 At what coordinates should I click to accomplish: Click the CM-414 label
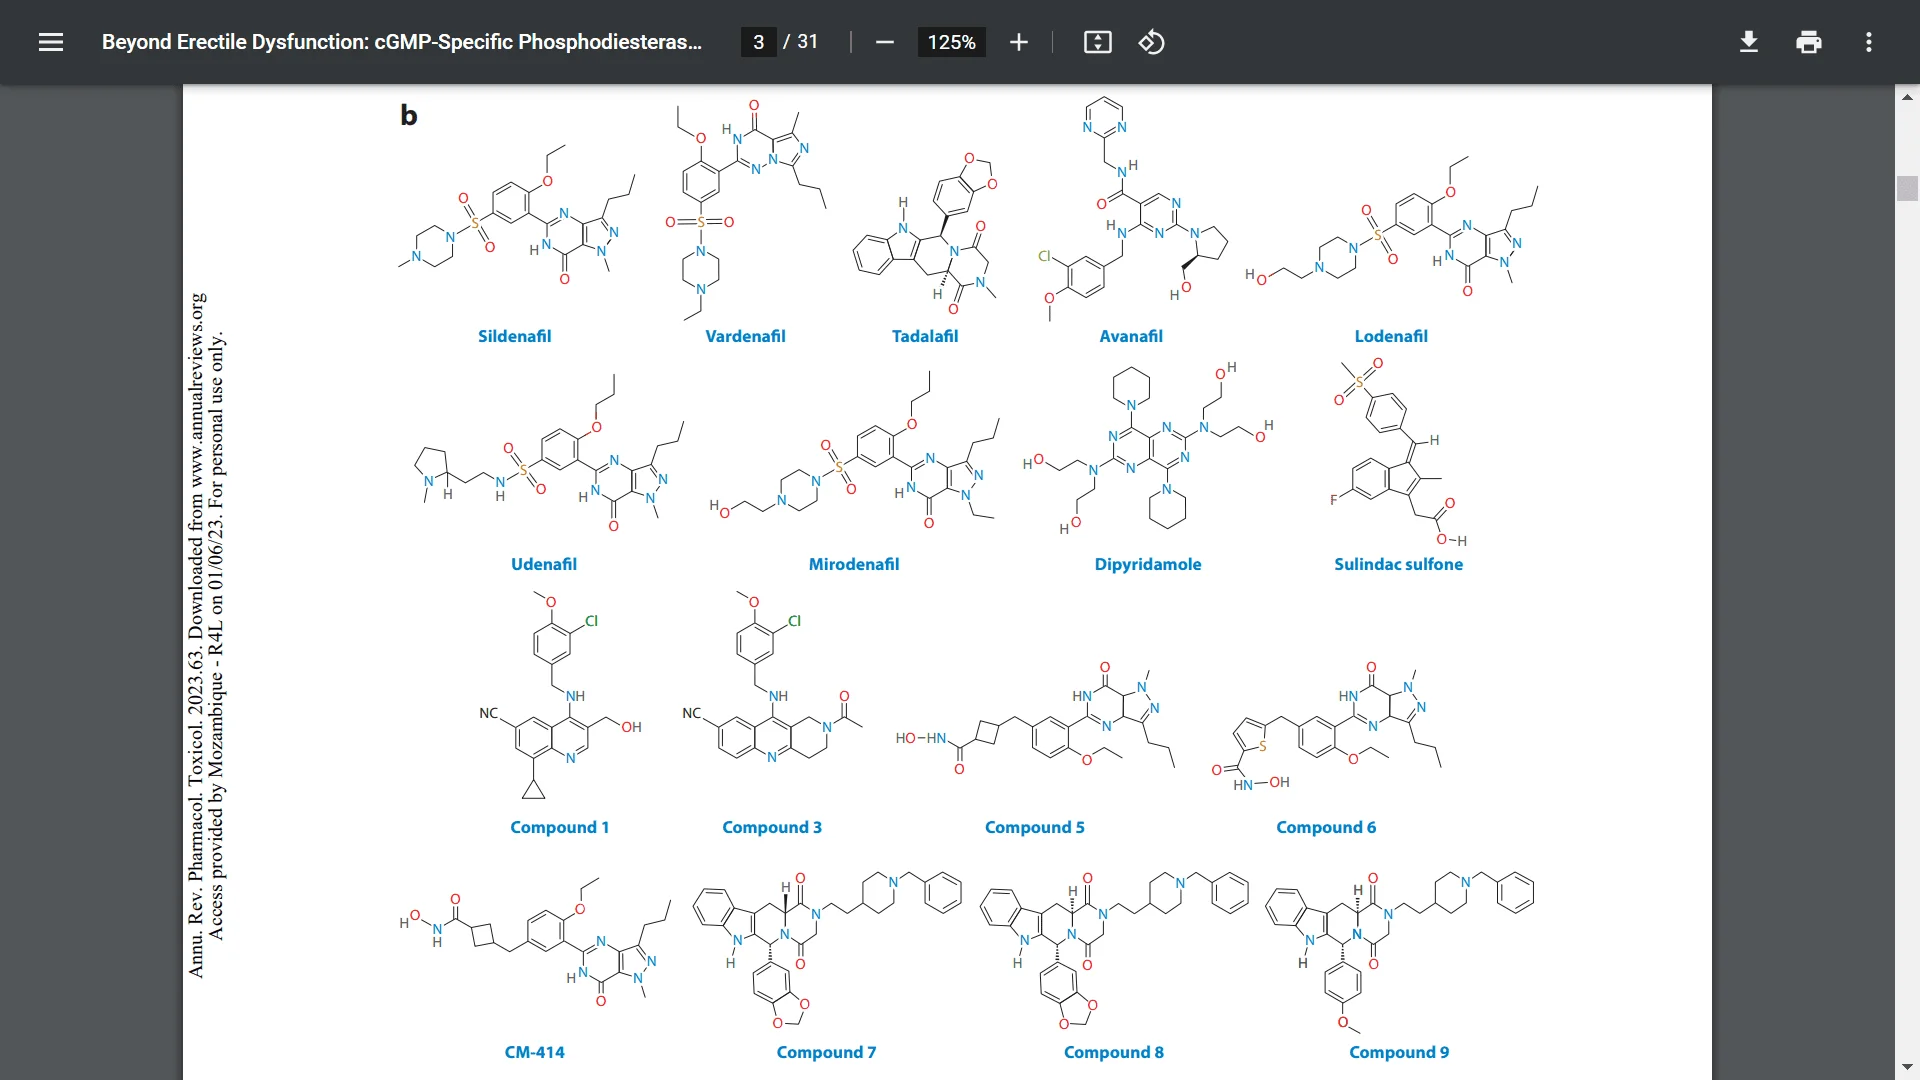click(534, 1052)
